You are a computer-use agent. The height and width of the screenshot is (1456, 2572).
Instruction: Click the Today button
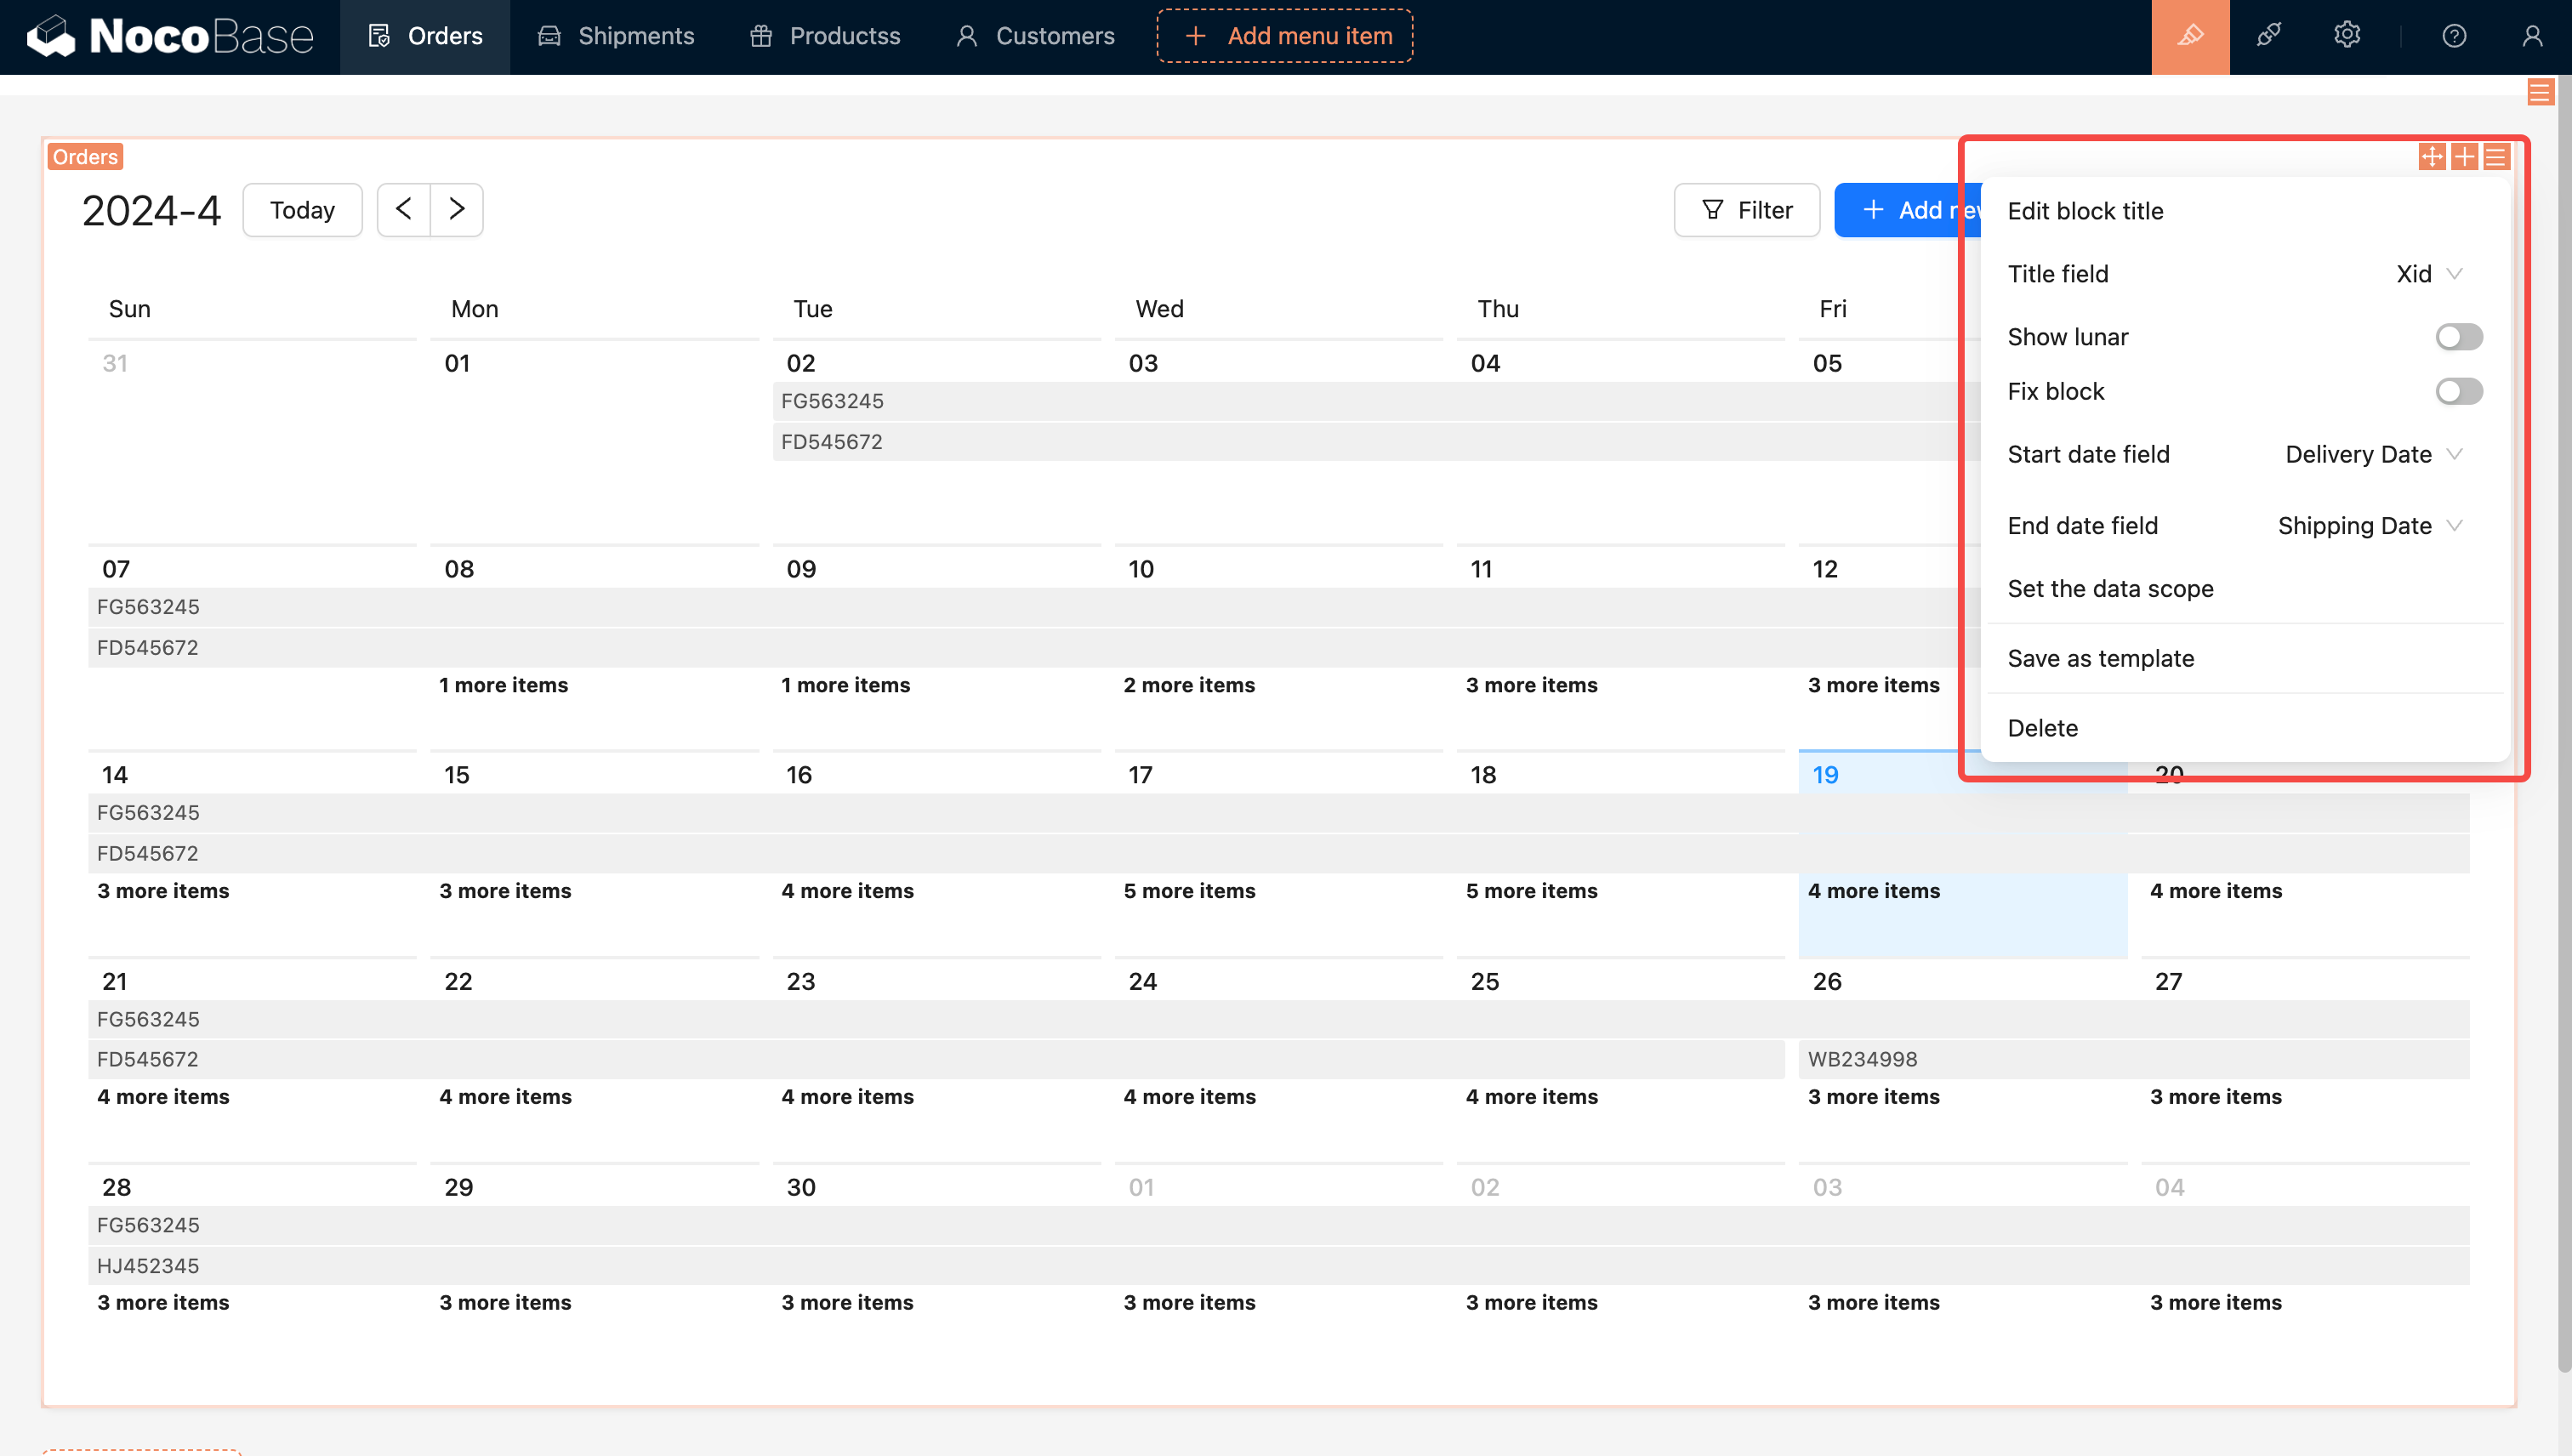click(302, 210)
